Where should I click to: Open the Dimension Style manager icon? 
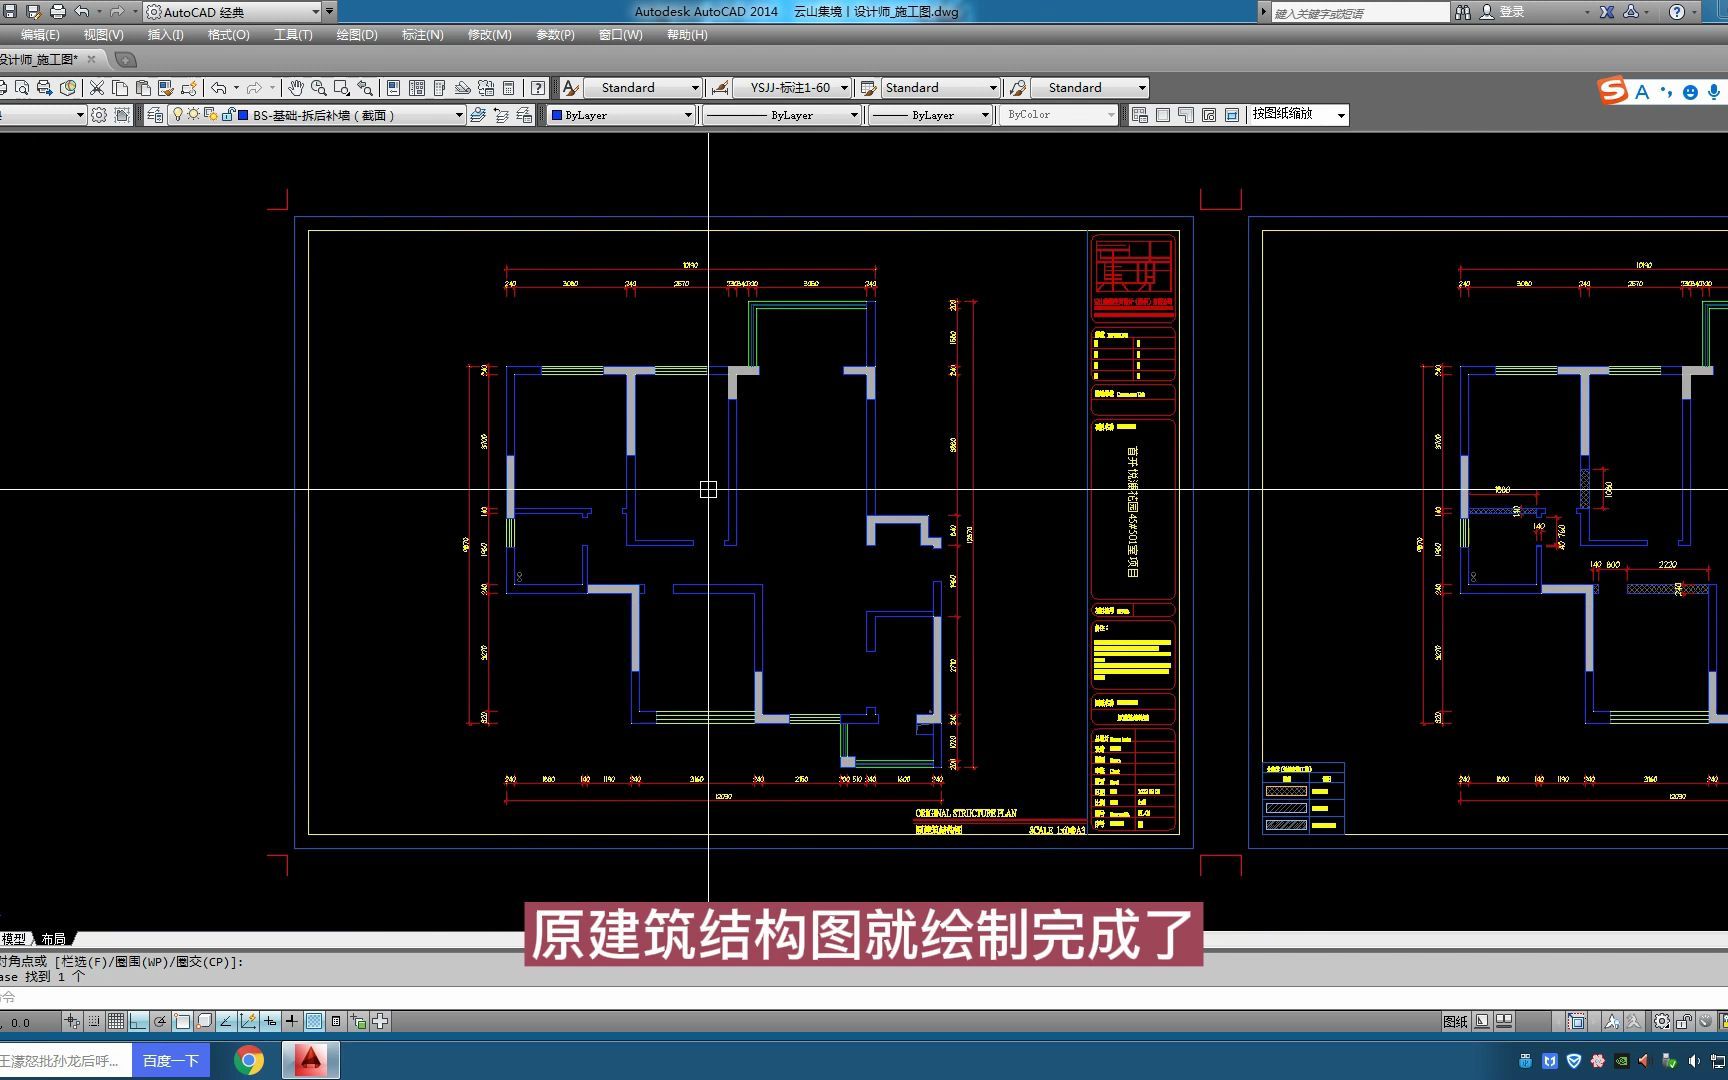tap(719, 88)
